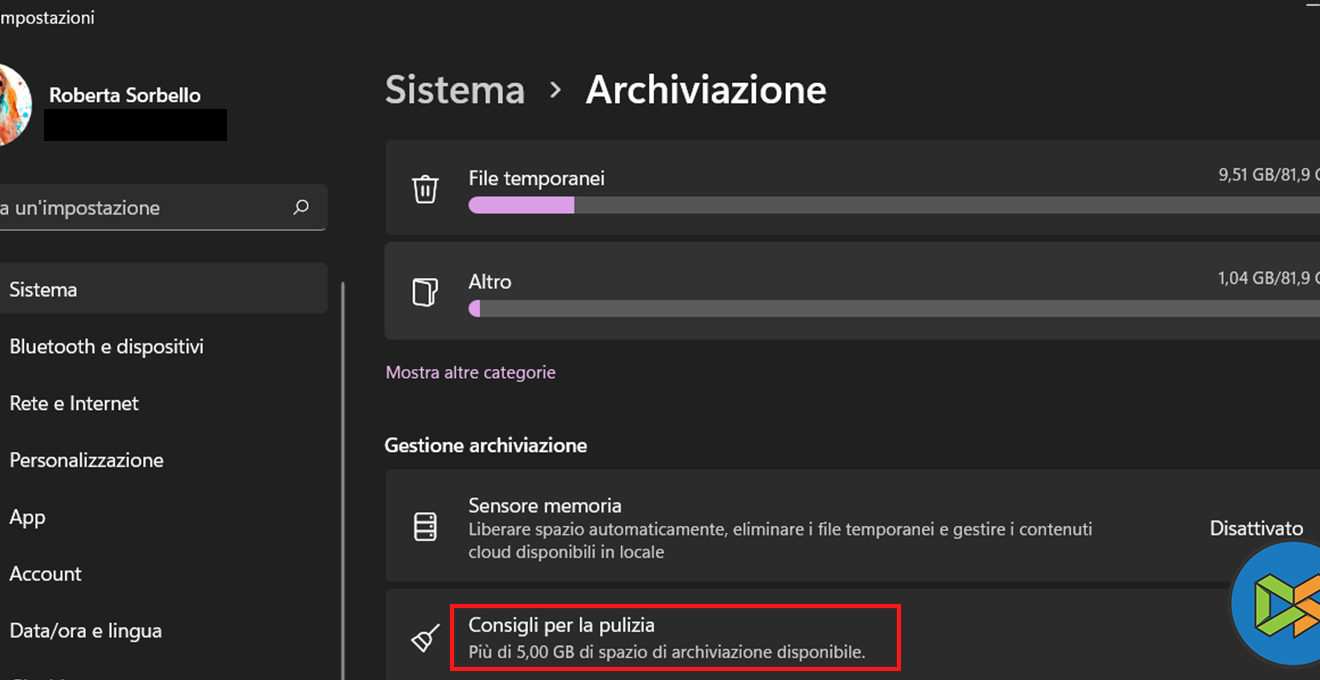Click the search magnifier icon
This screenshot has height=680, width=1320.
(301, 208)
